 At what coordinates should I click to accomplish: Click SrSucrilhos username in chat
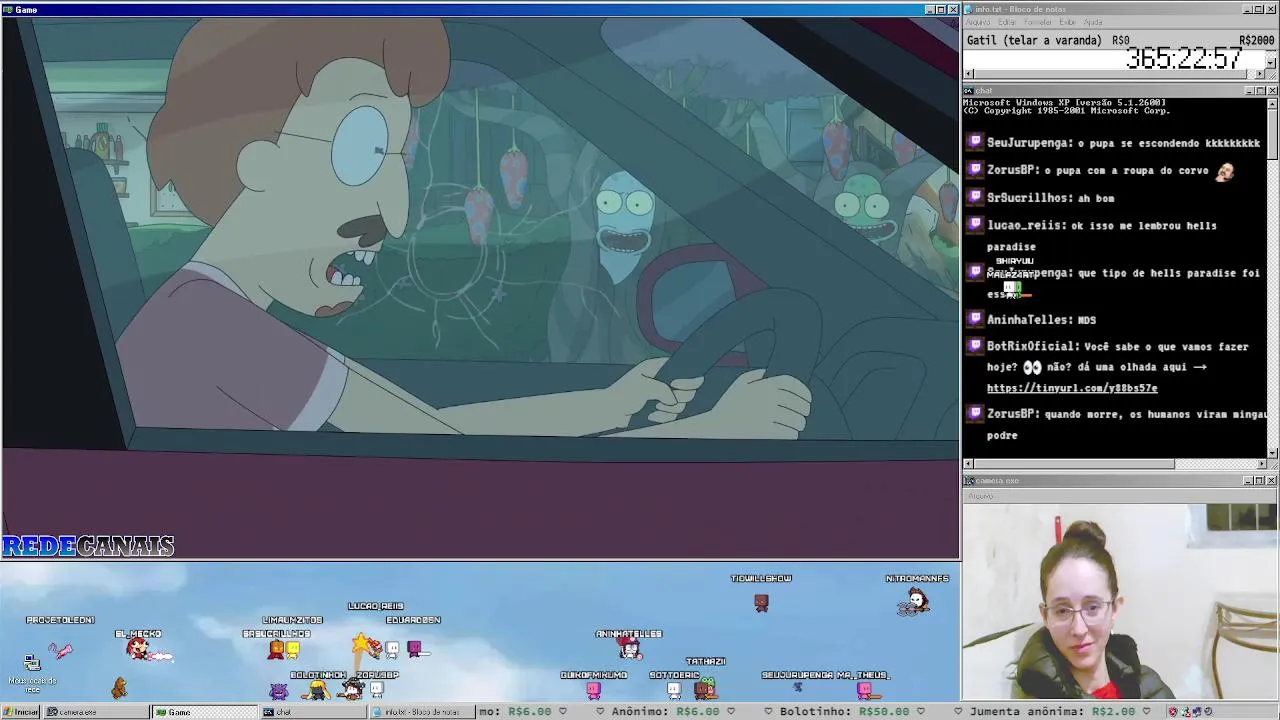click(x=1029, y=198)
